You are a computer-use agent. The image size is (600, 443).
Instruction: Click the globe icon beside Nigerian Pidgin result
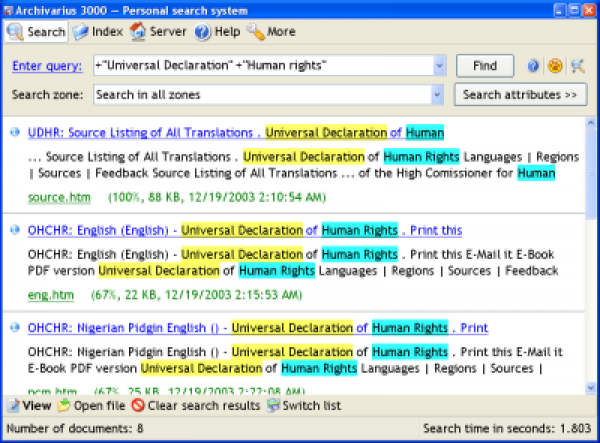15,327
